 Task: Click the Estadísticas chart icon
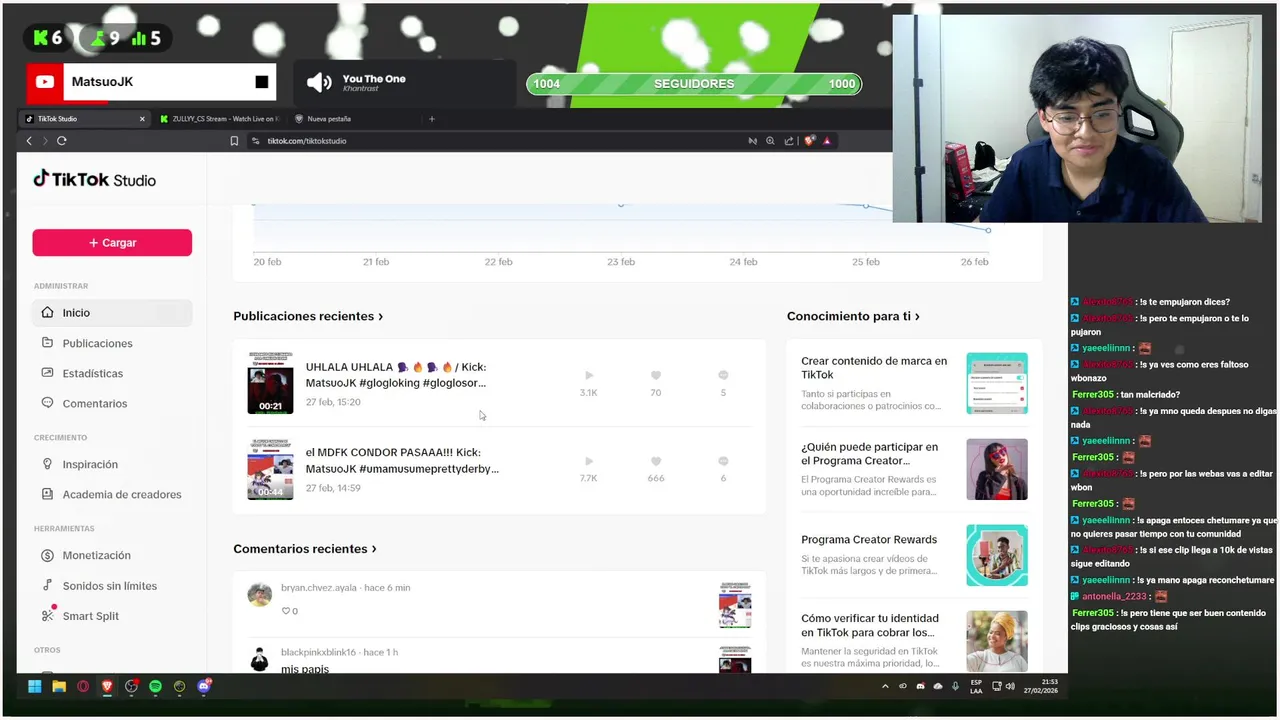pos(47,373)
